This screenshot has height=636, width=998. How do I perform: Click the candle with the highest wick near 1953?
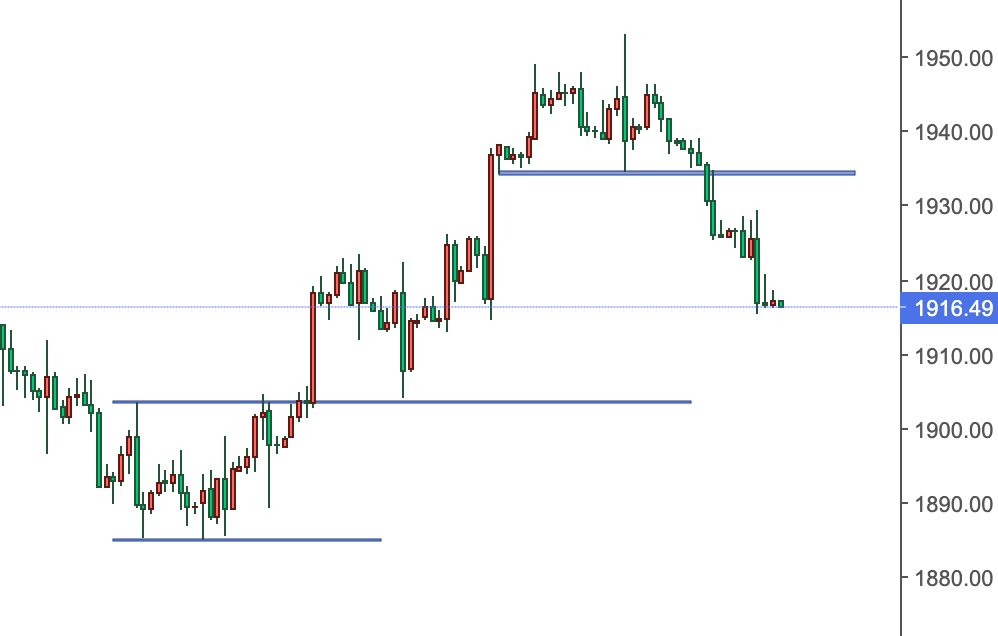pos(625,118)
